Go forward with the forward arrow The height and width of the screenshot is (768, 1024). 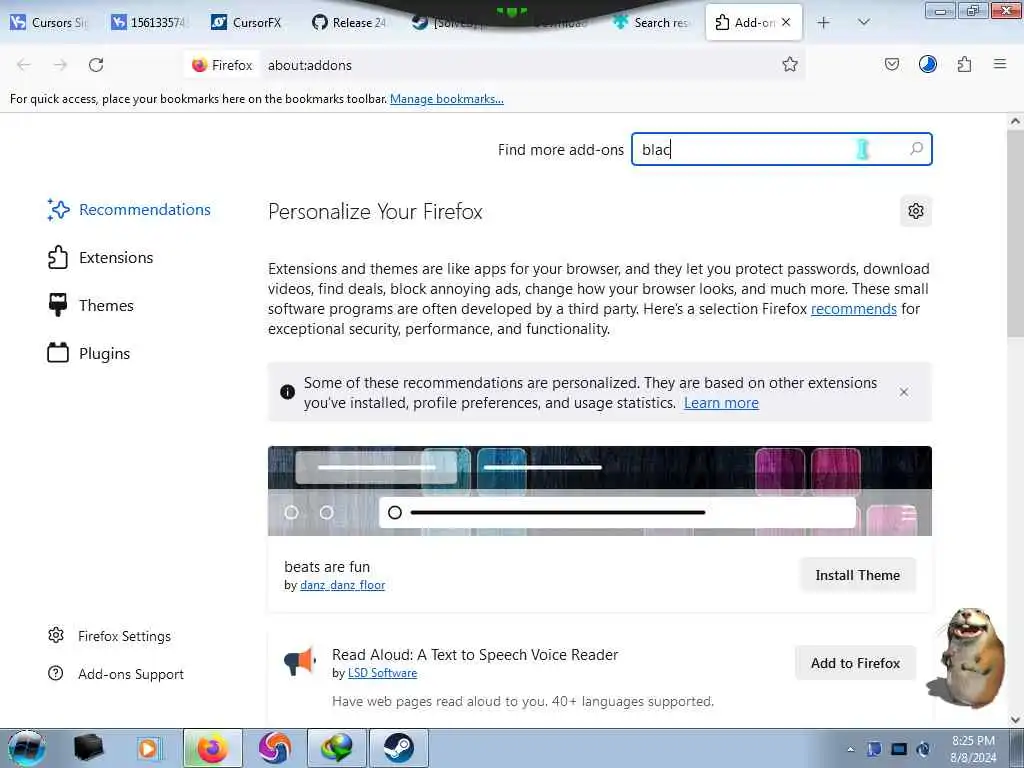click(x=60, y=65)
